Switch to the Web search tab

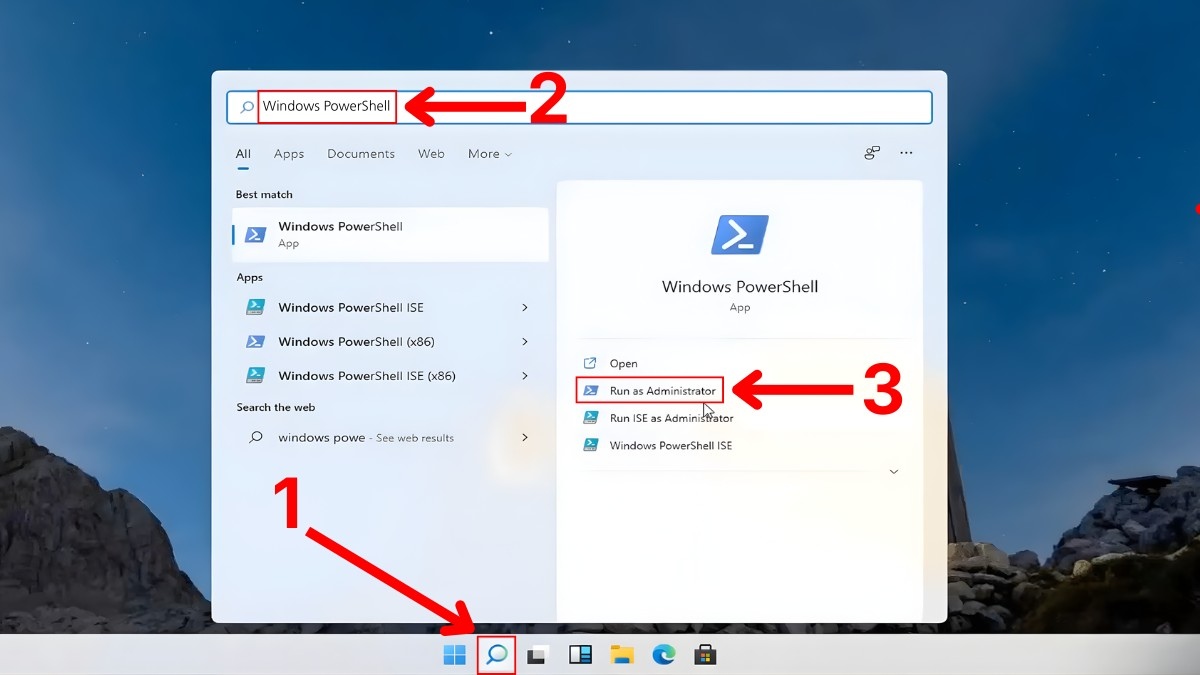tap(431, 154)
